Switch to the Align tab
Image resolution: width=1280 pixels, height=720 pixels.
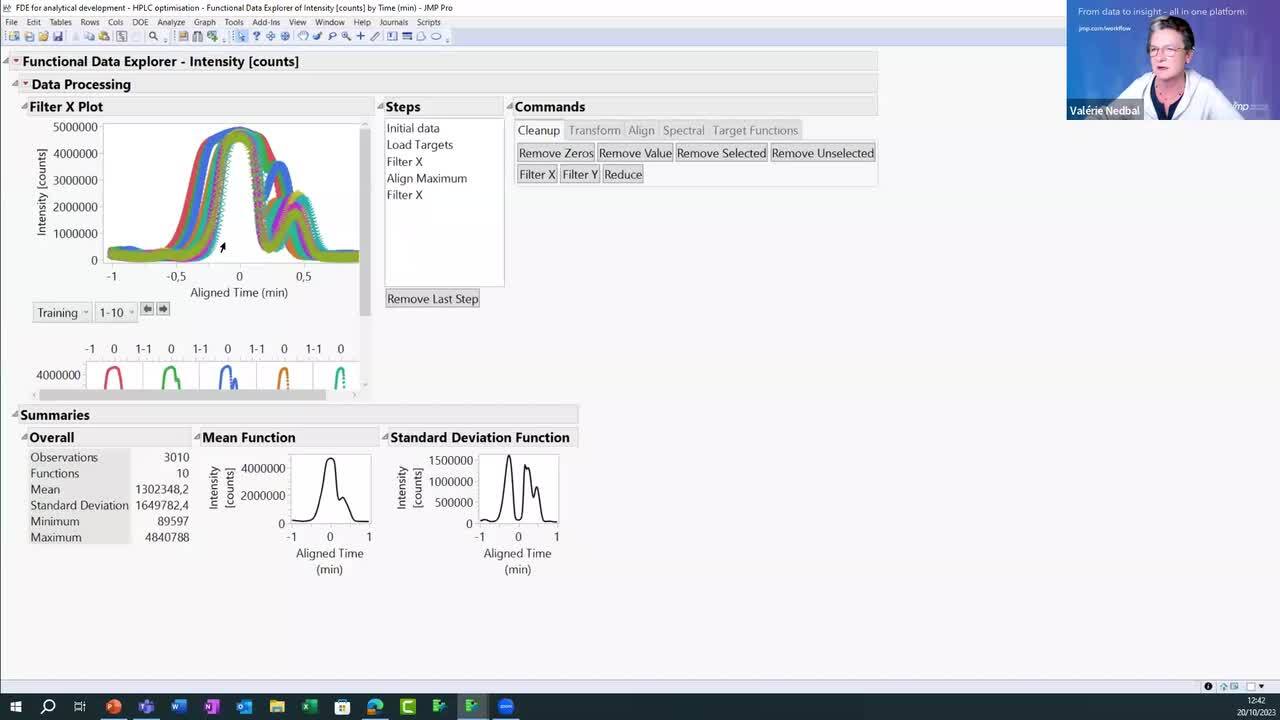[x=641, y=131]
